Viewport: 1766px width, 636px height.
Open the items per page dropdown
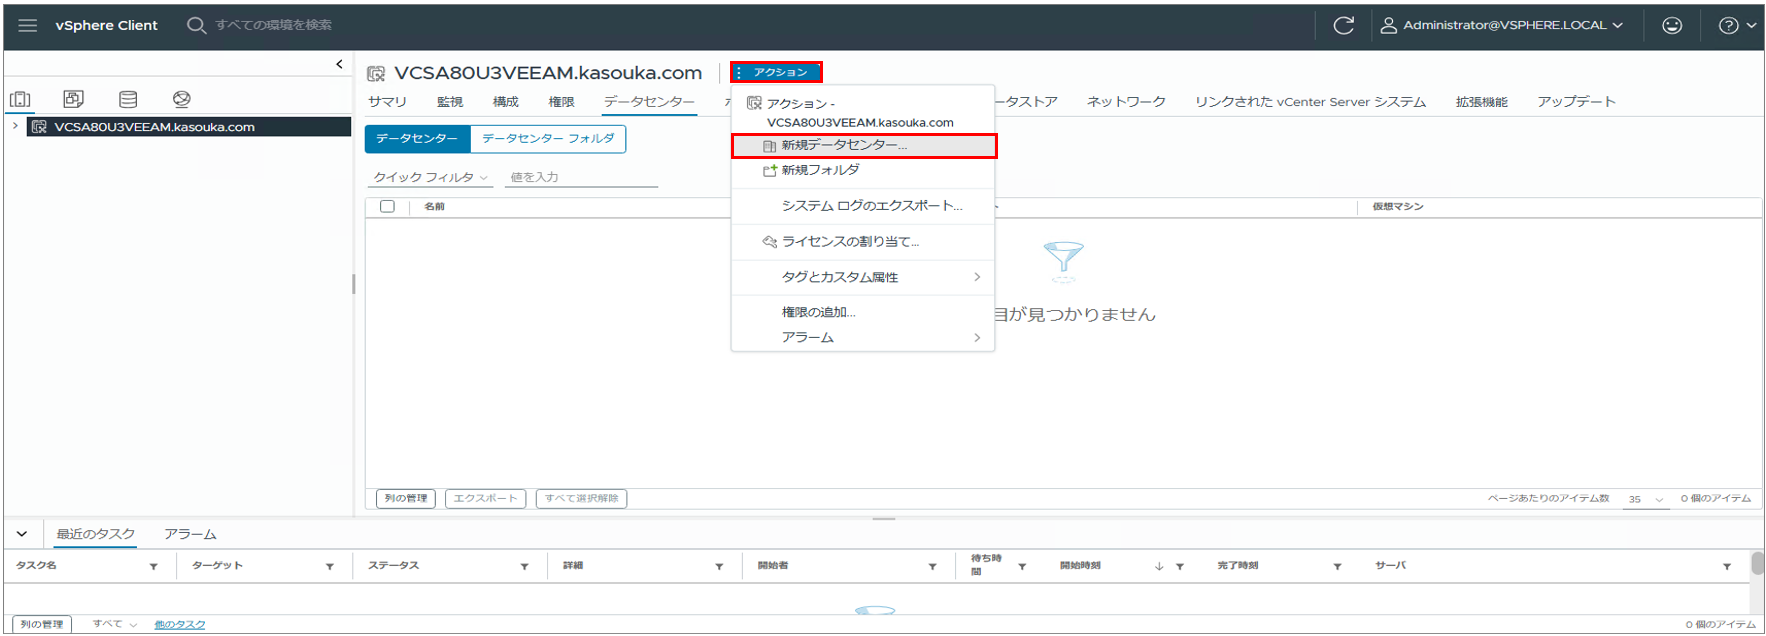[x=1646, y=499]
